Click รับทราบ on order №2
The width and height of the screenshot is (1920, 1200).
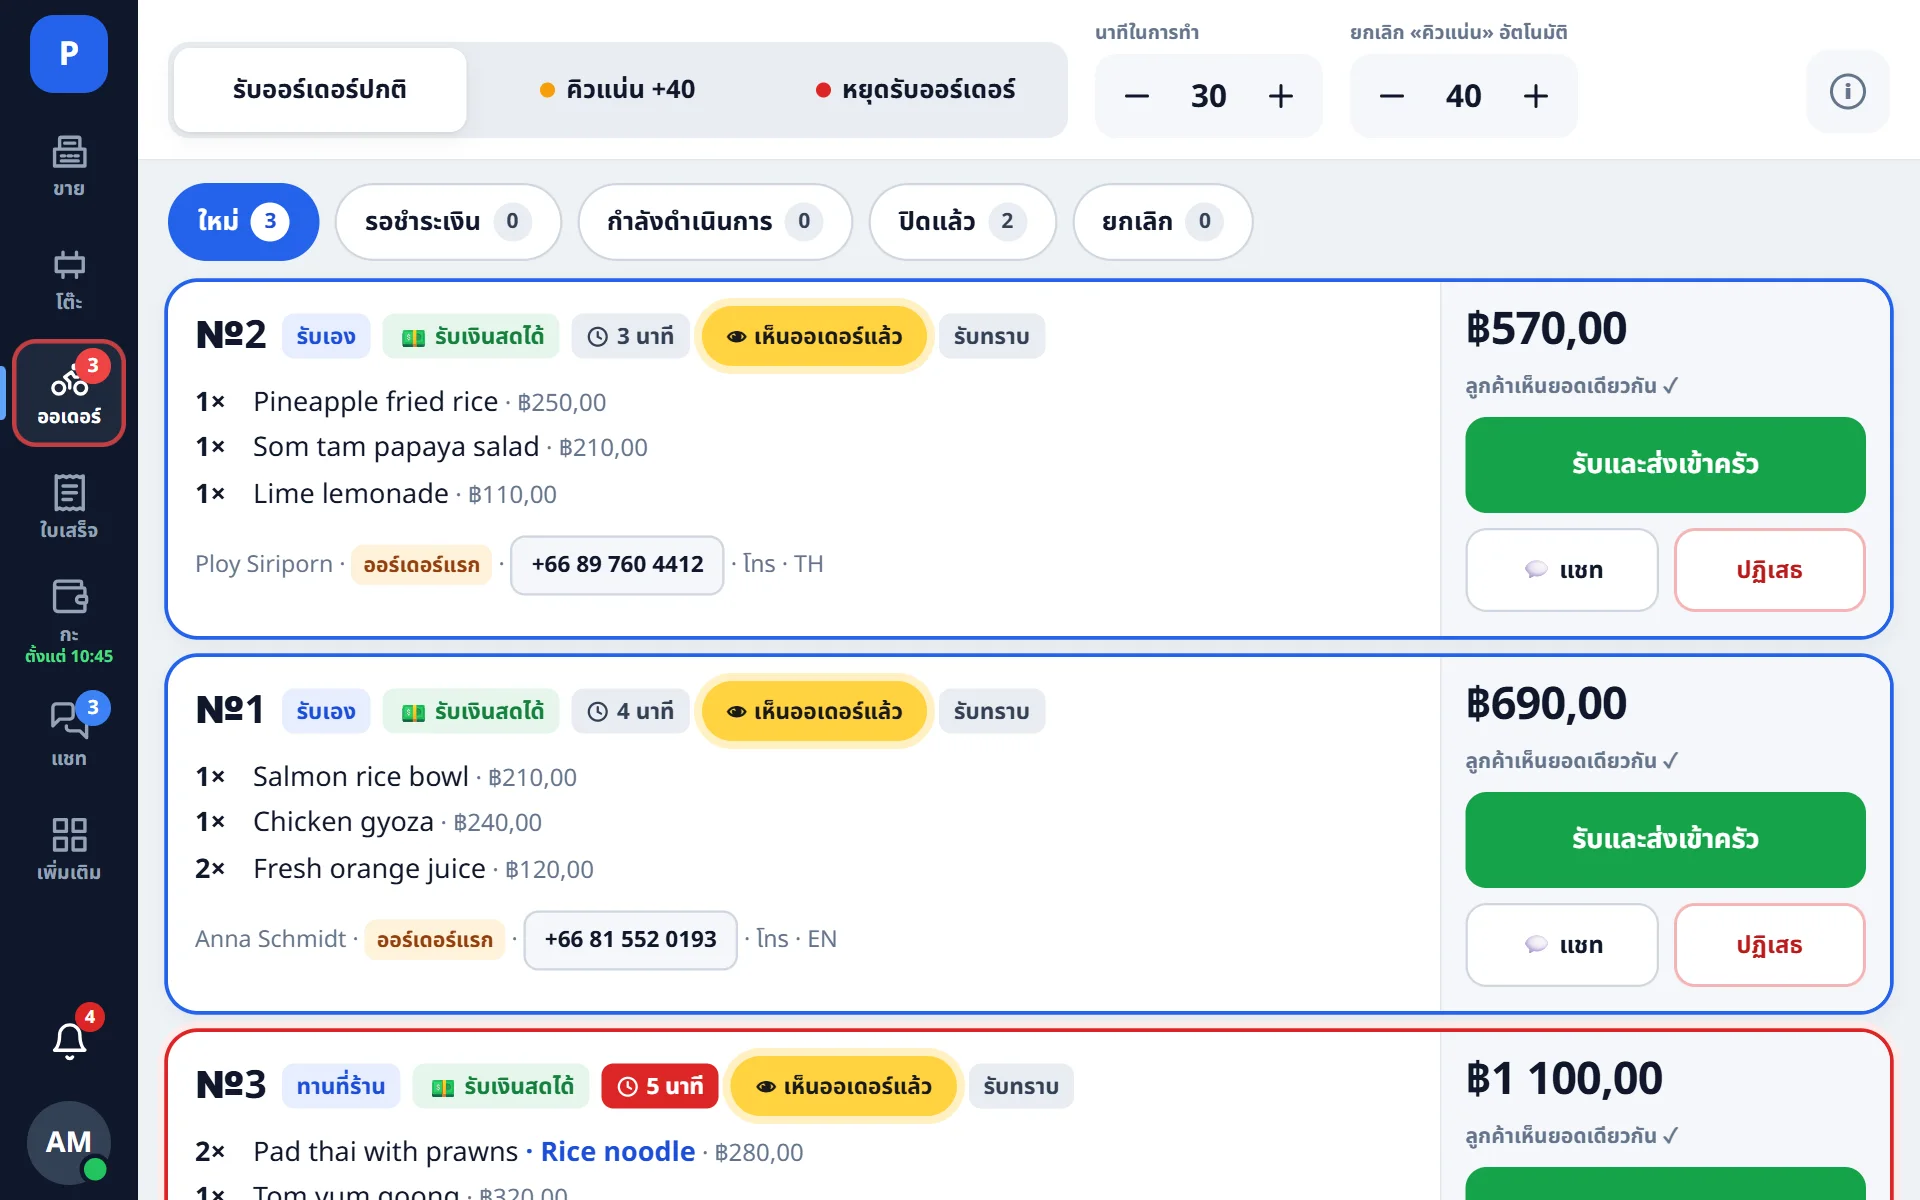992,336
